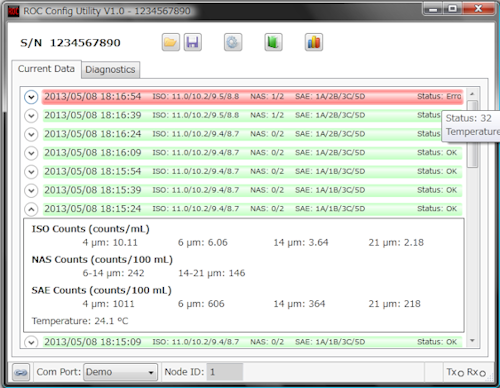The height and width of the screenshot is (388, 500).
Task: Expand the 18:16:09 record row
Action: pos(31,153)
